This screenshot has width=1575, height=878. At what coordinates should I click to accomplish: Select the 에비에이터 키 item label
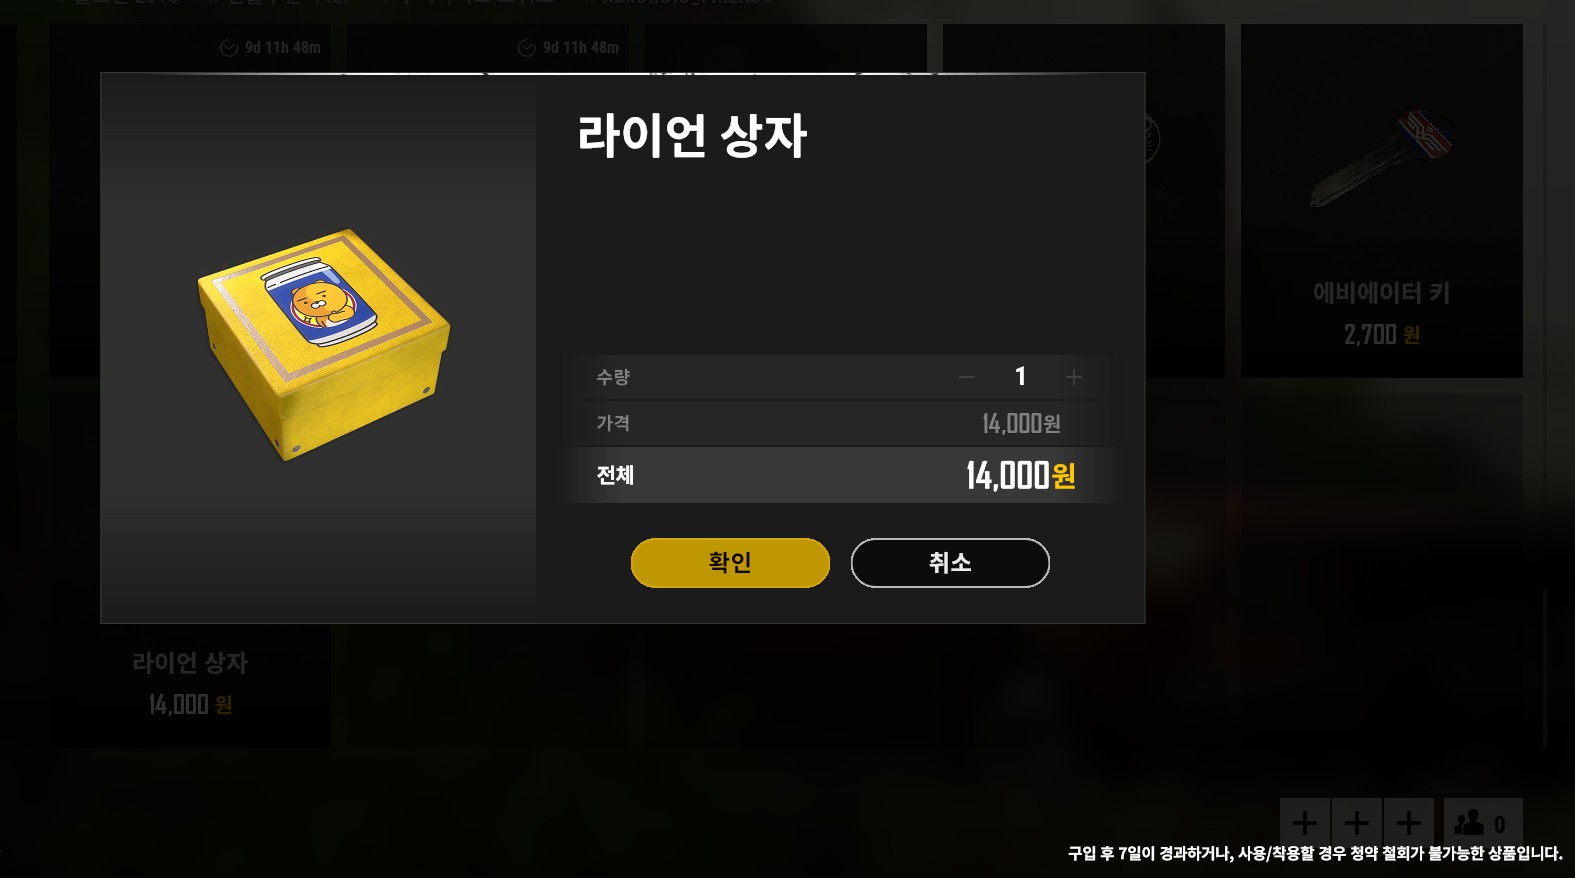(x=1382, y=293)
